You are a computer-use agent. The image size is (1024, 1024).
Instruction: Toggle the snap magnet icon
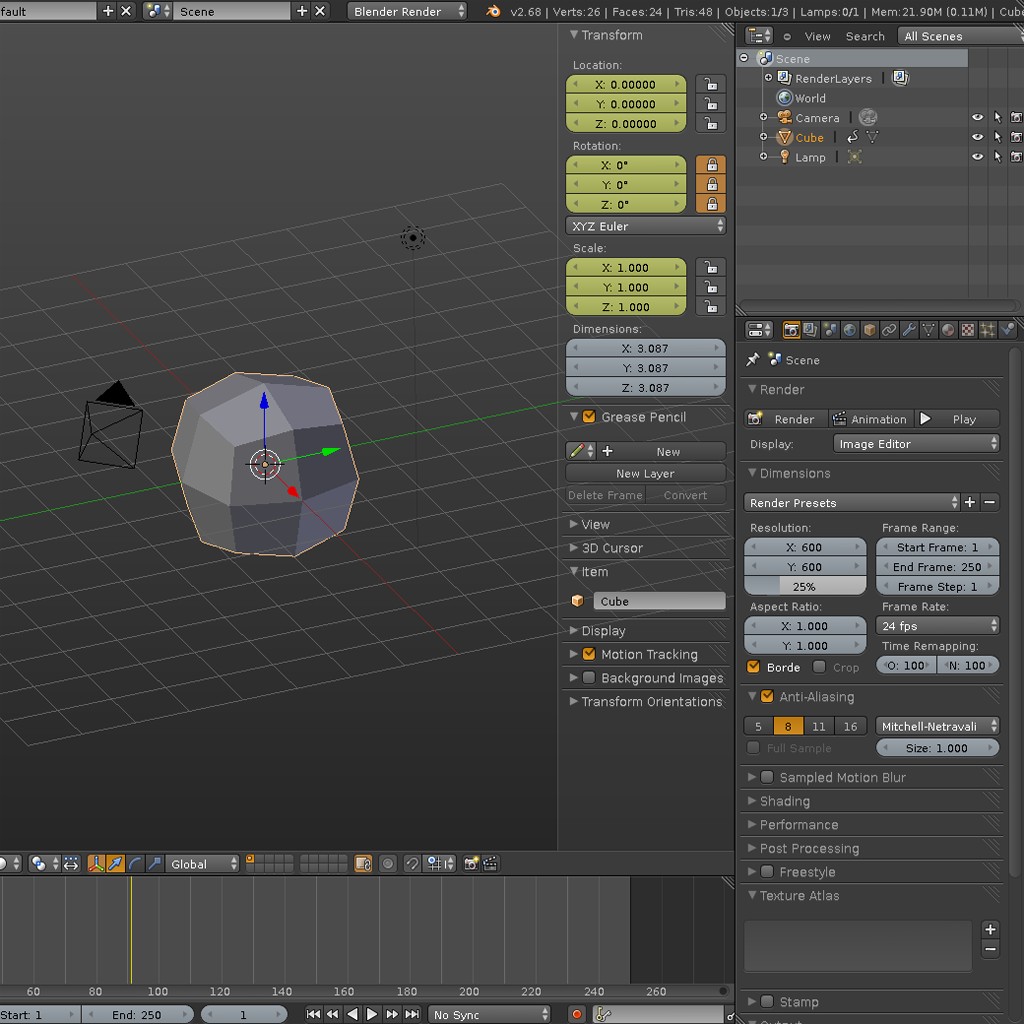tap(412, 864)
